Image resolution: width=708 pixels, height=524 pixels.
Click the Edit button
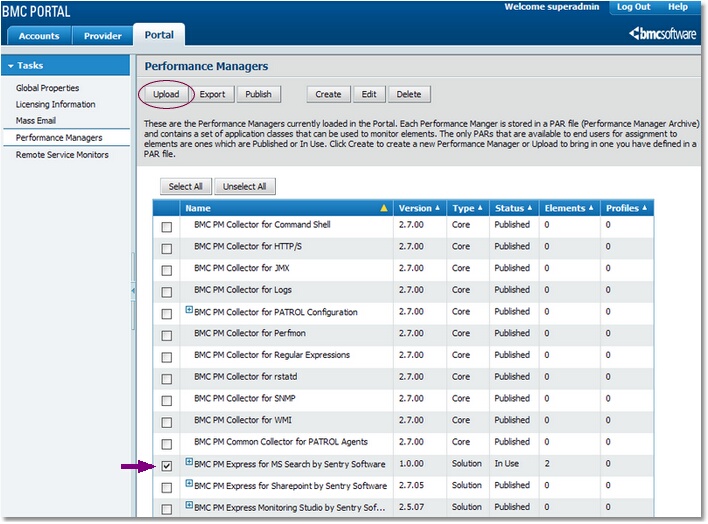coord(369,94)
